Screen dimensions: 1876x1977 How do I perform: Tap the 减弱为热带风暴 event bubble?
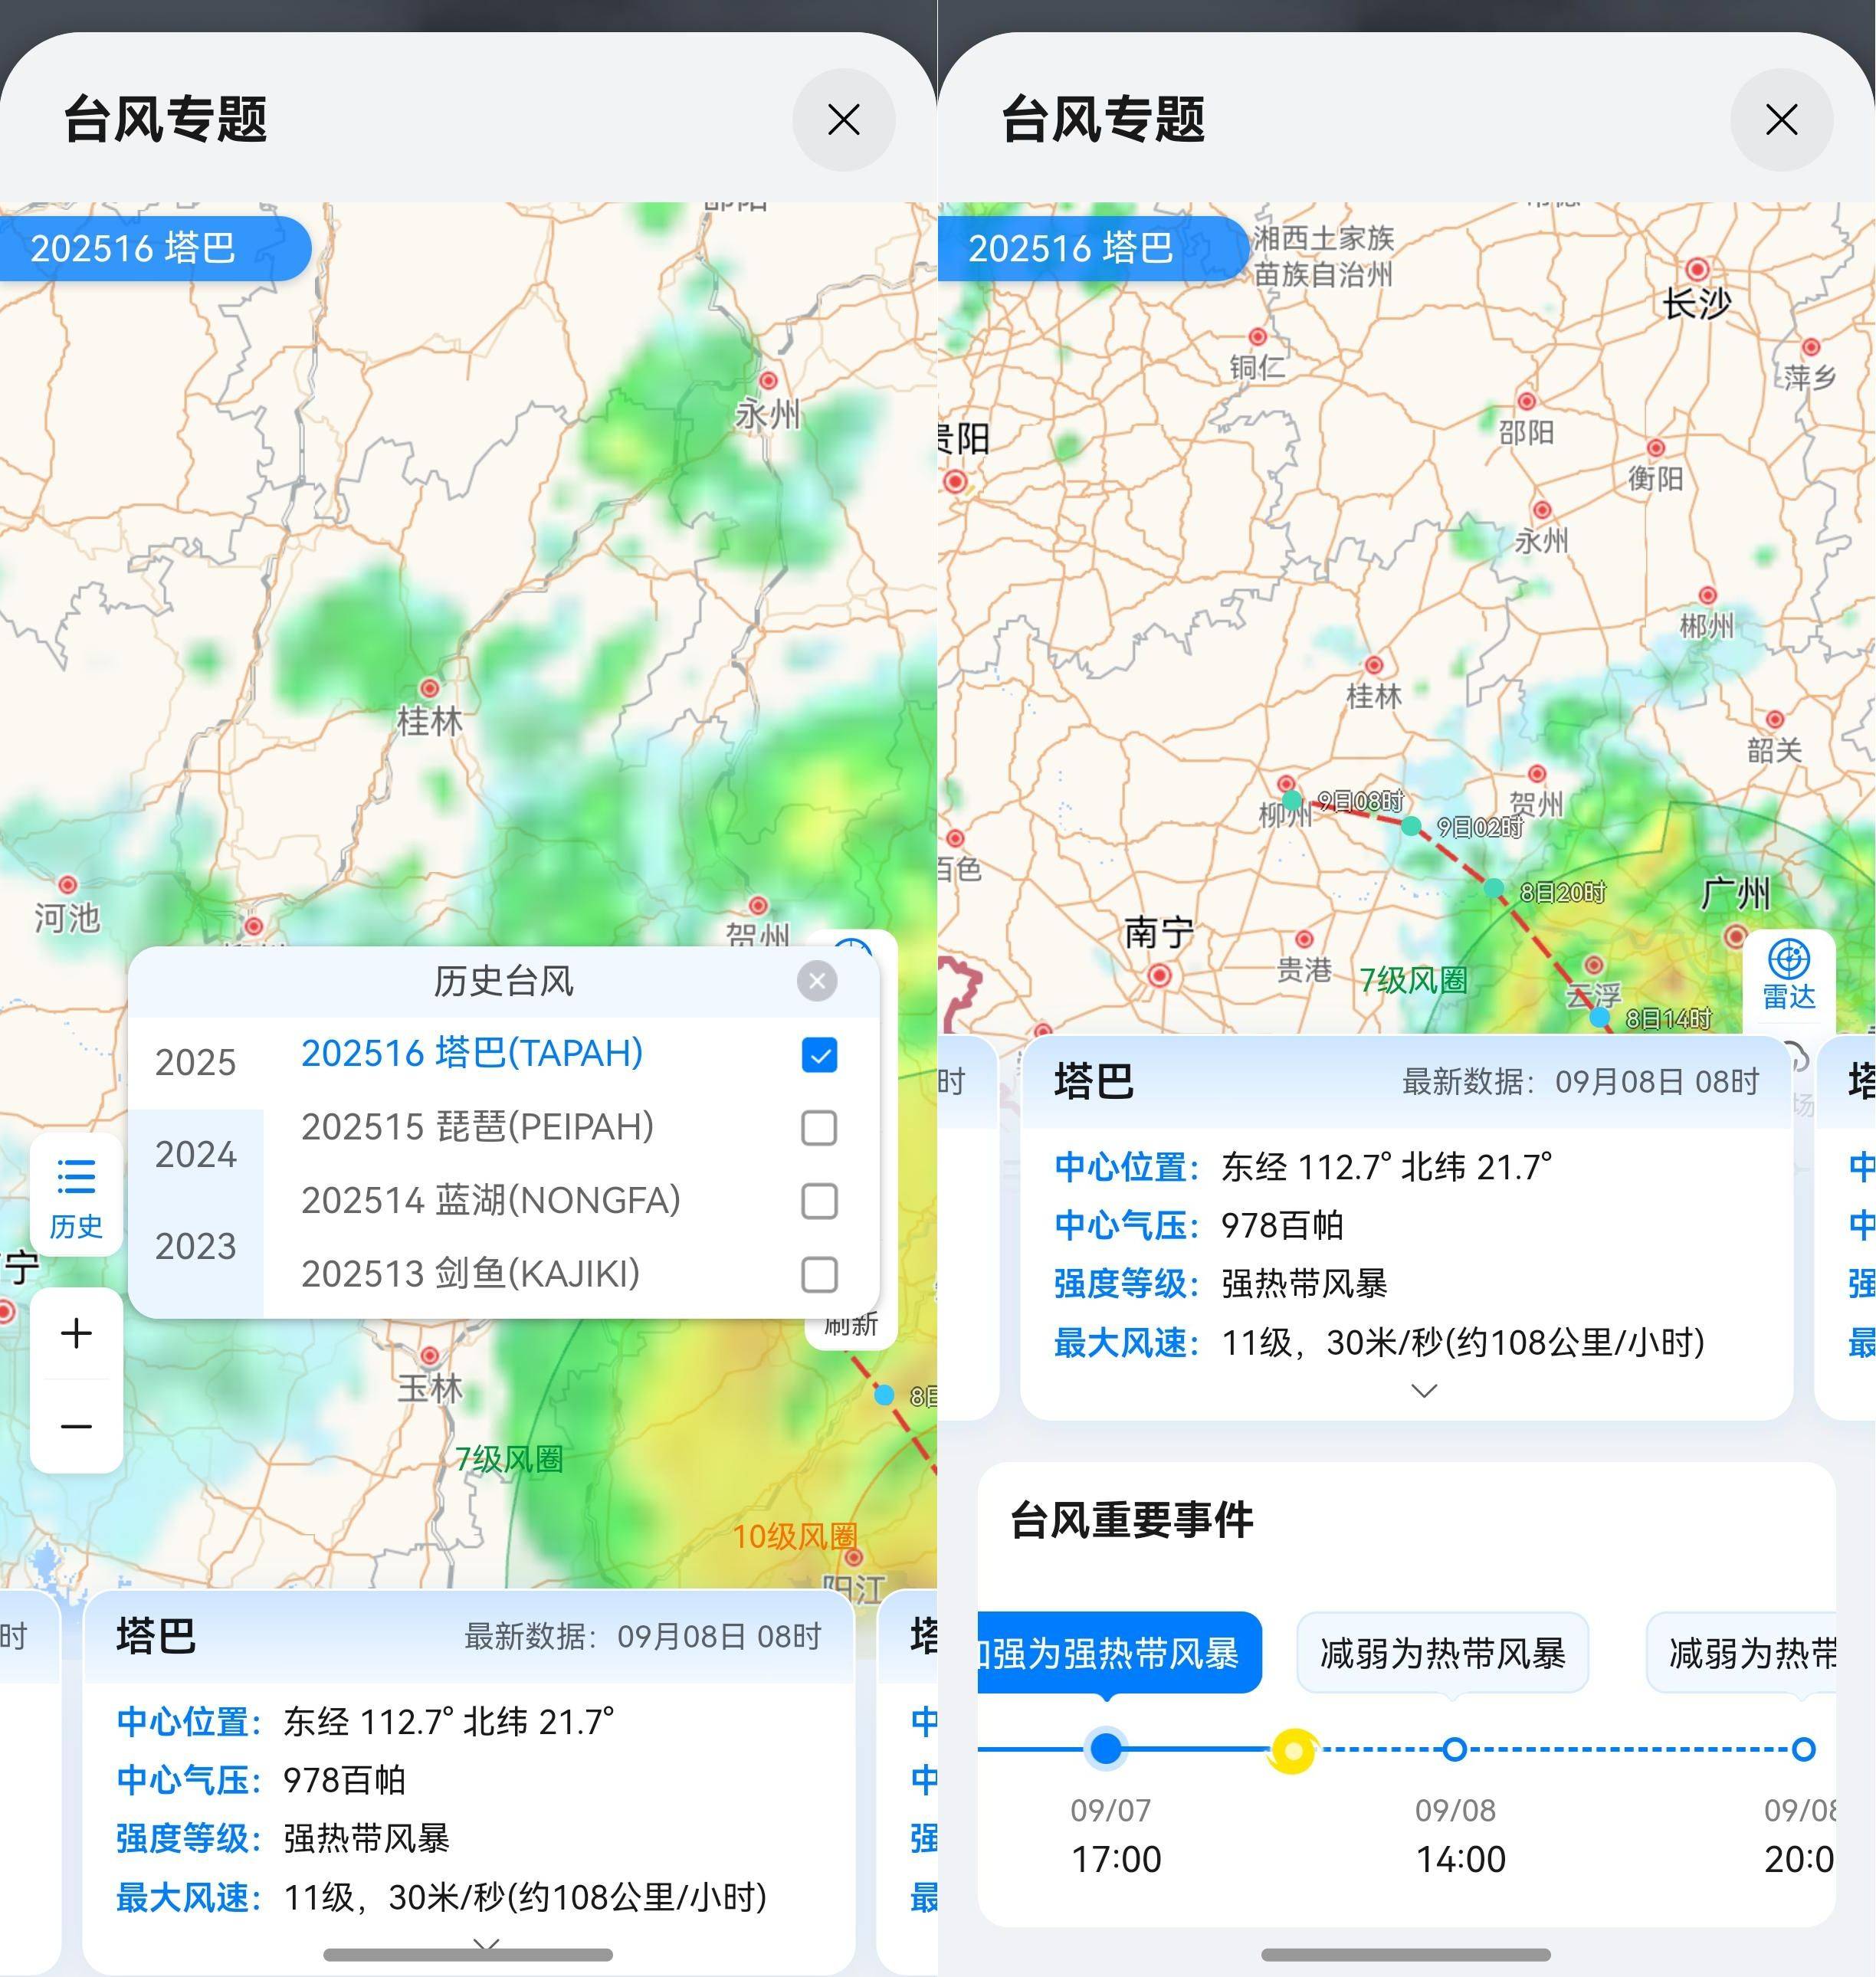pos(1442,1654)
